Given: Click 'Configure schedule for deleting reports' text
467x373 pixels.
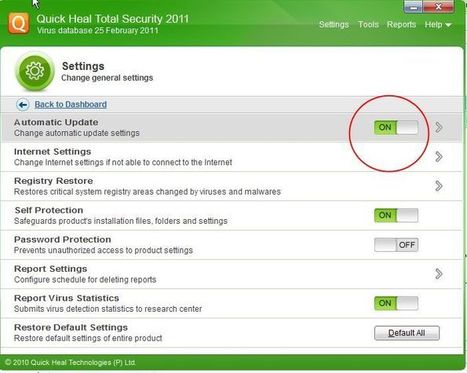Looking at the screenshot, I should [x=85, y=280].
